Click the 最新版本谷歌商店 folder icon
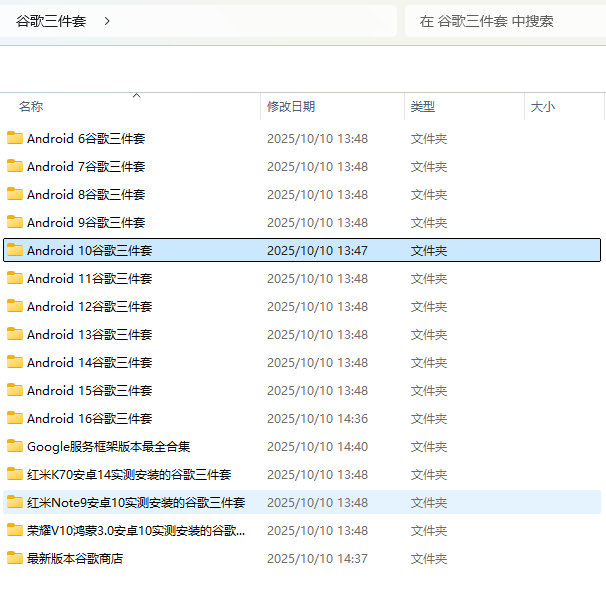The image size is (606, 604). pos(15,558)
